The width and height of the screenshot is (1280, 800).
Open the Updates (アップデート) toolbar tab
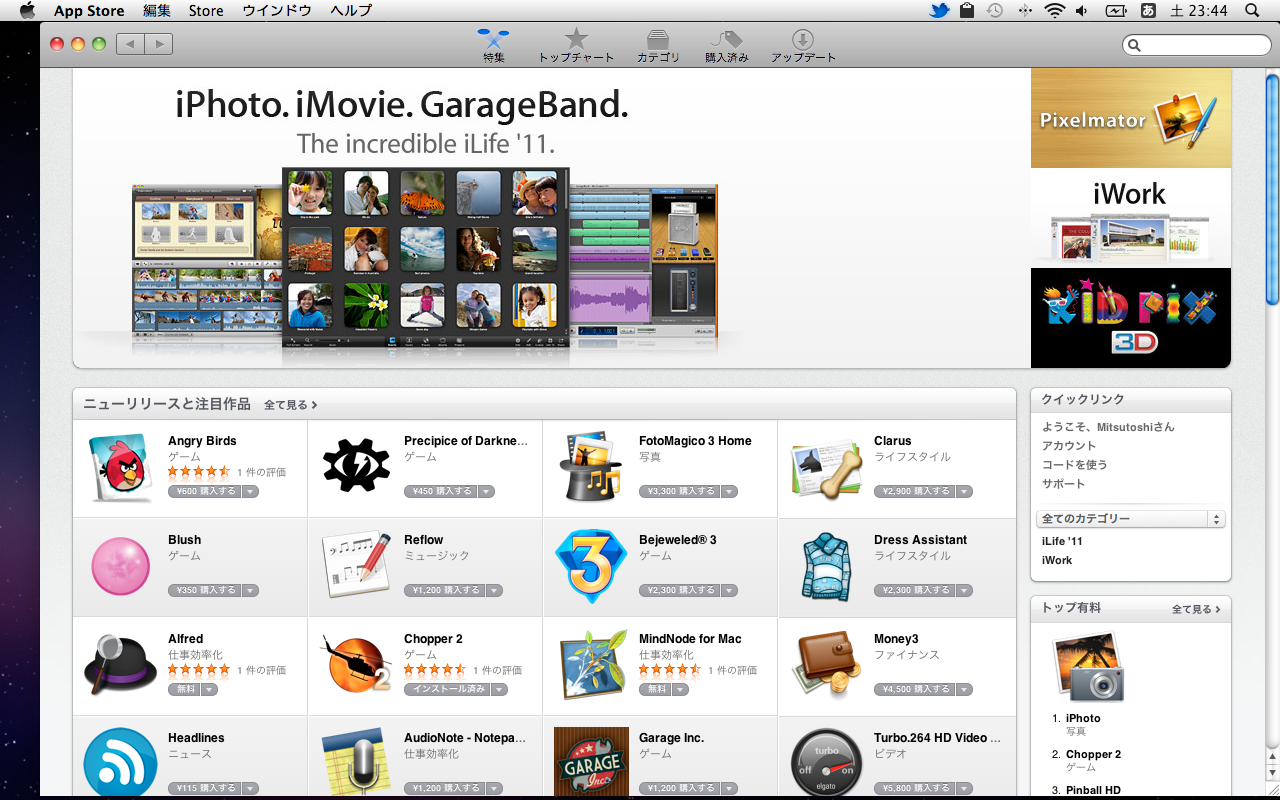click(803, 46)
